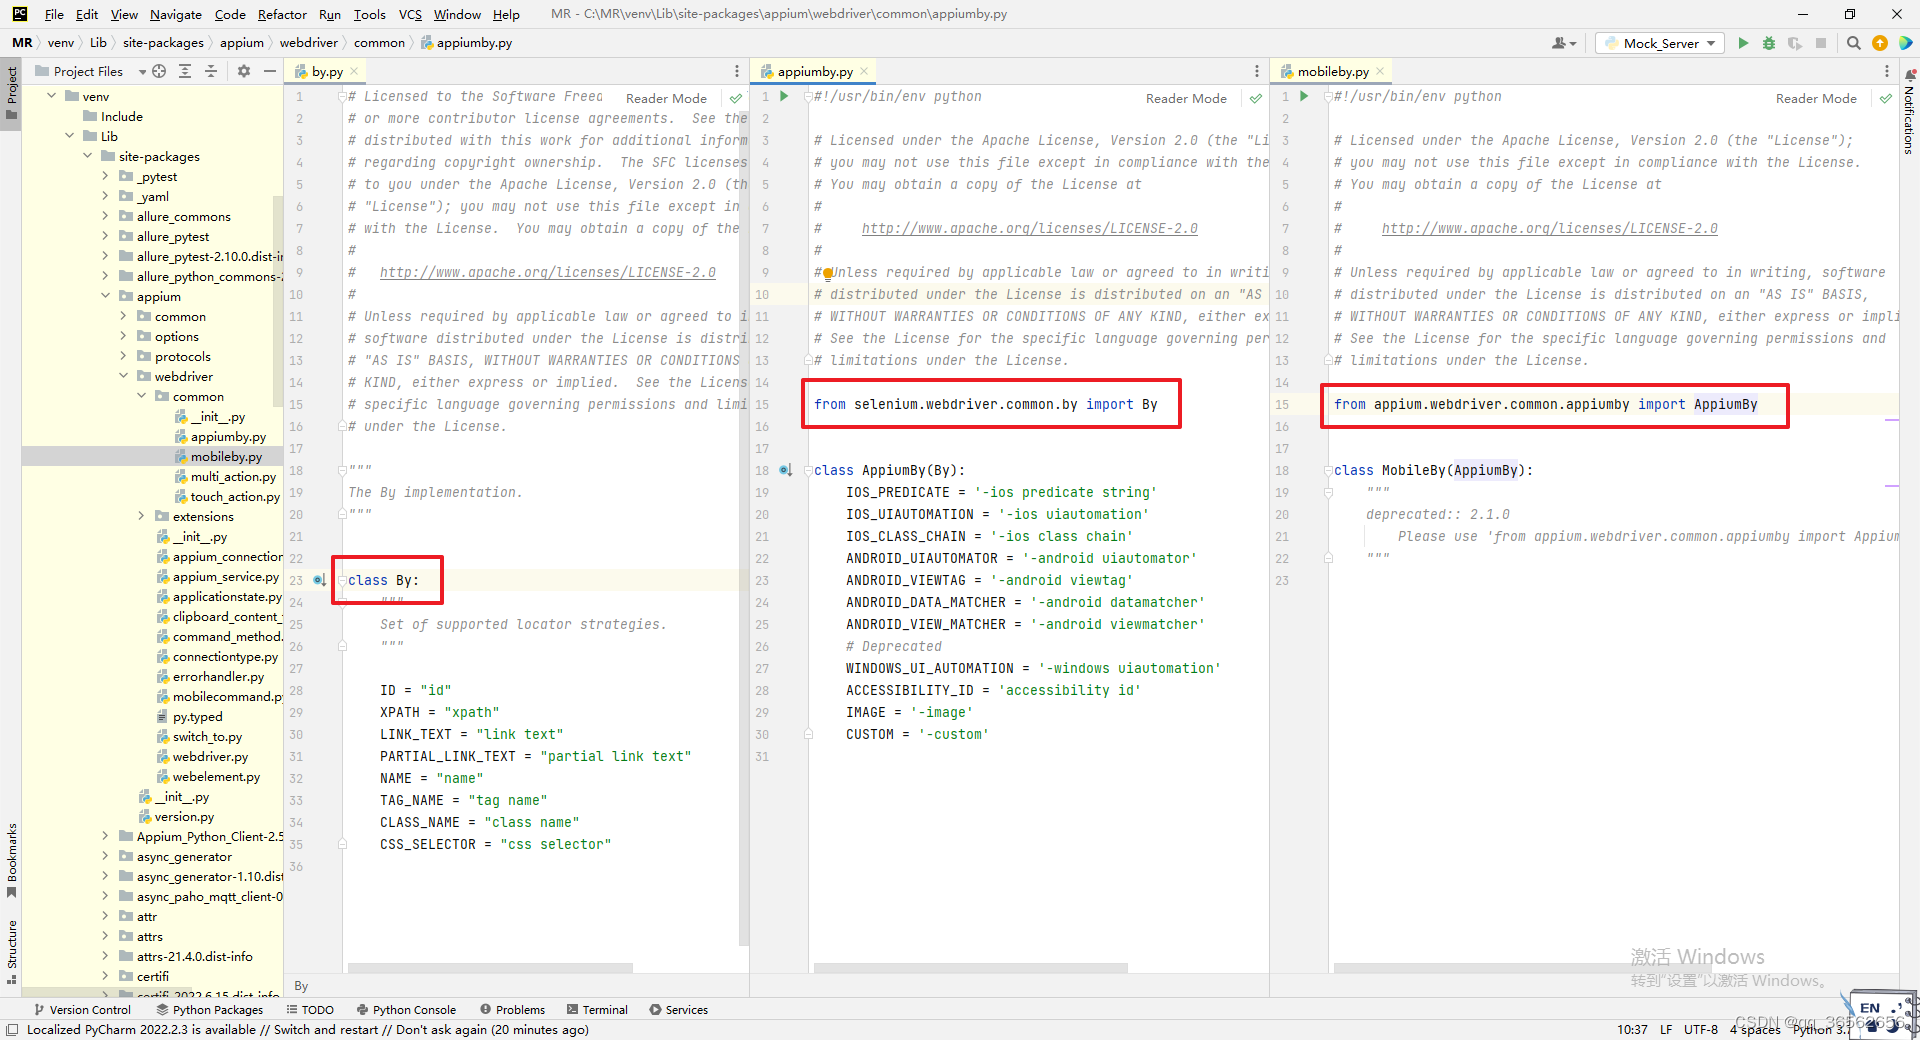Screen dimensions: 1920x1040
Task: Start debugging Mock_Server
Action: coord(1769,43)
